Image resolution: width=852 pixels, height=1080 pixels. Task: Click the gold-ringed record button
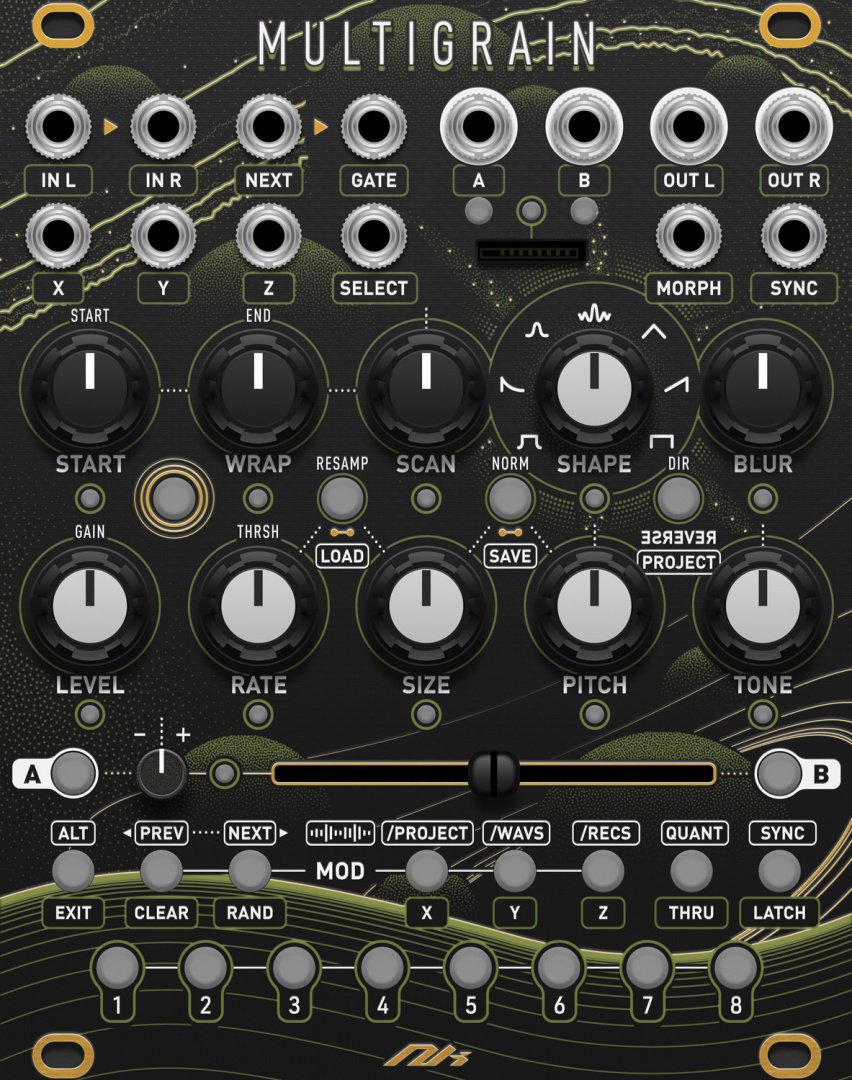click(x=174, y=499)
